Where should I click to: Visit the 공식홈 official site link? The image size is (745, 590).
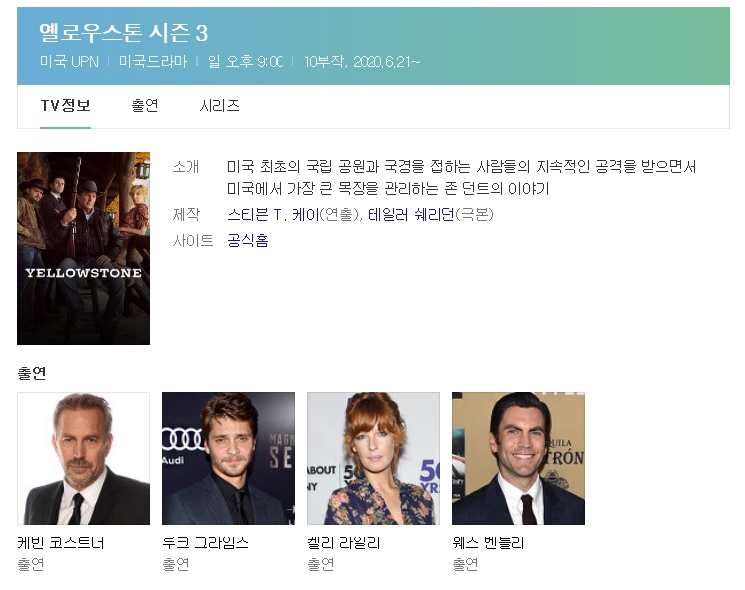pyautogui.click(x=247, y=241)
